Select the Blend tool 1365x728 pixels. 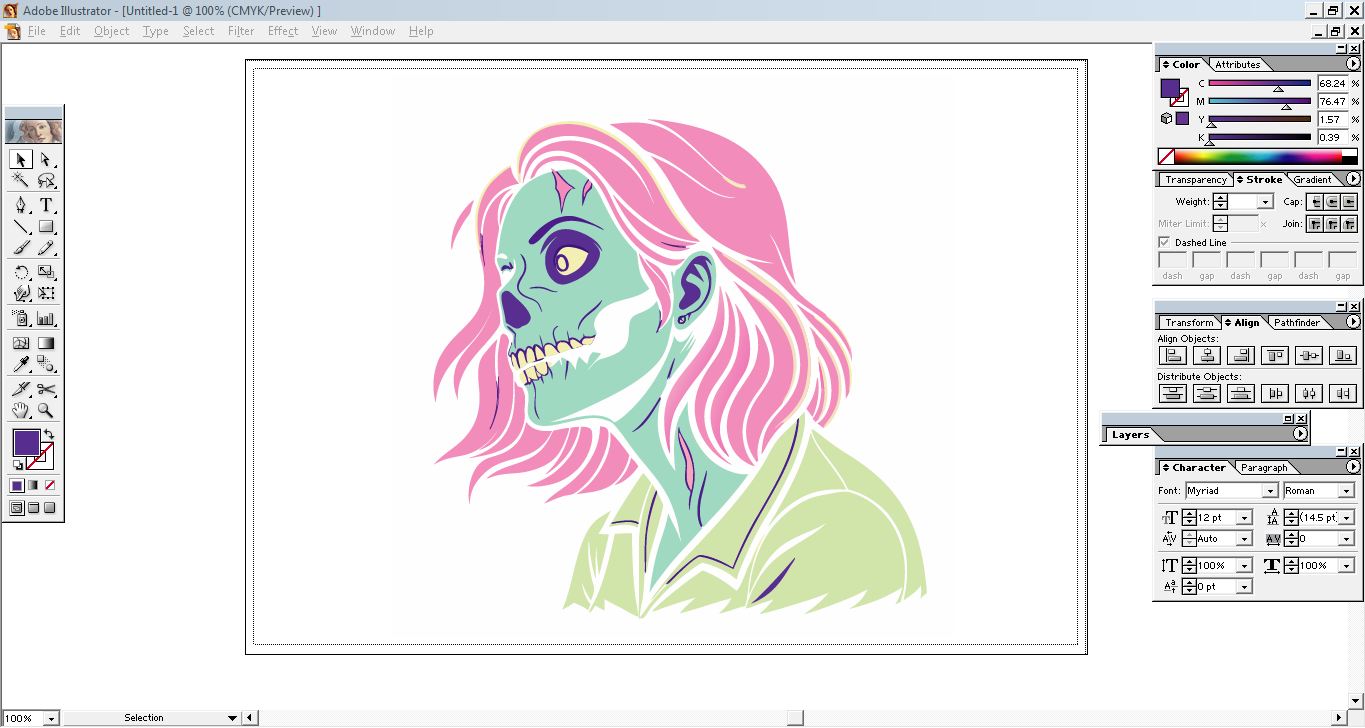pyautogui.click(x=46, y=364)
